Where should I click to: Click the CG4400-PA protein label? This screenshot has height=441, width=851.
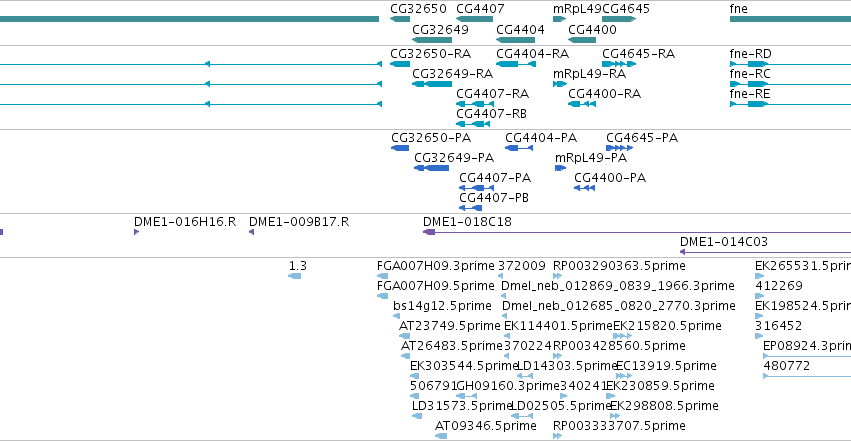[610, 178]
